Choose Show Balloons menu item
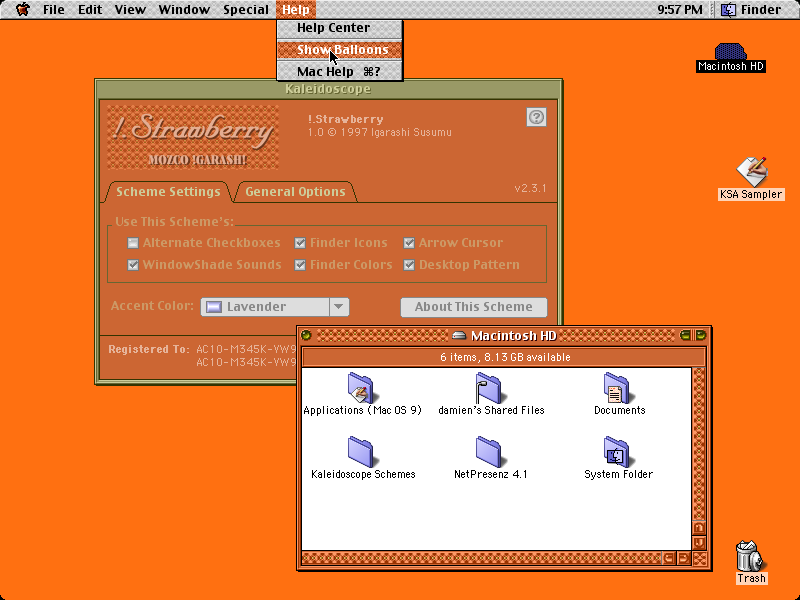This screenshot has height=600, width=800. click(x=340, y=50)
